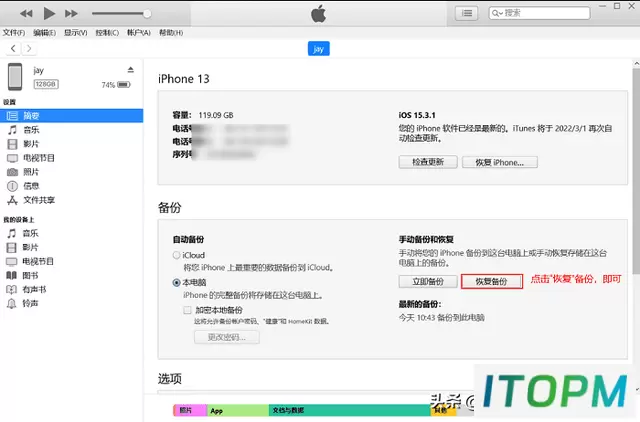Open the 文件(F) menu
Viewport: 640px width, 422px height.
(x=14, y=33)
